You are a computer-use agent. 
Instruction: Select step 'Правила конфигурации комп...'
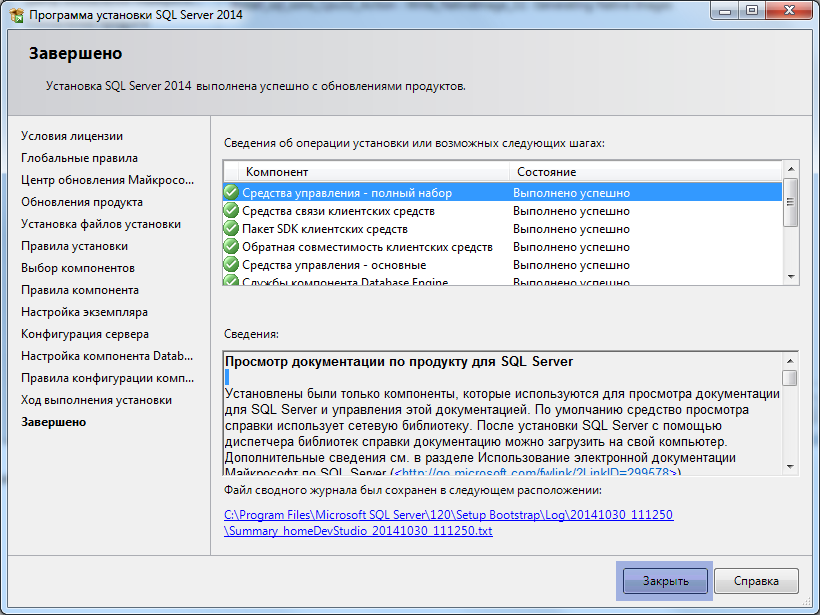[107, 378]
